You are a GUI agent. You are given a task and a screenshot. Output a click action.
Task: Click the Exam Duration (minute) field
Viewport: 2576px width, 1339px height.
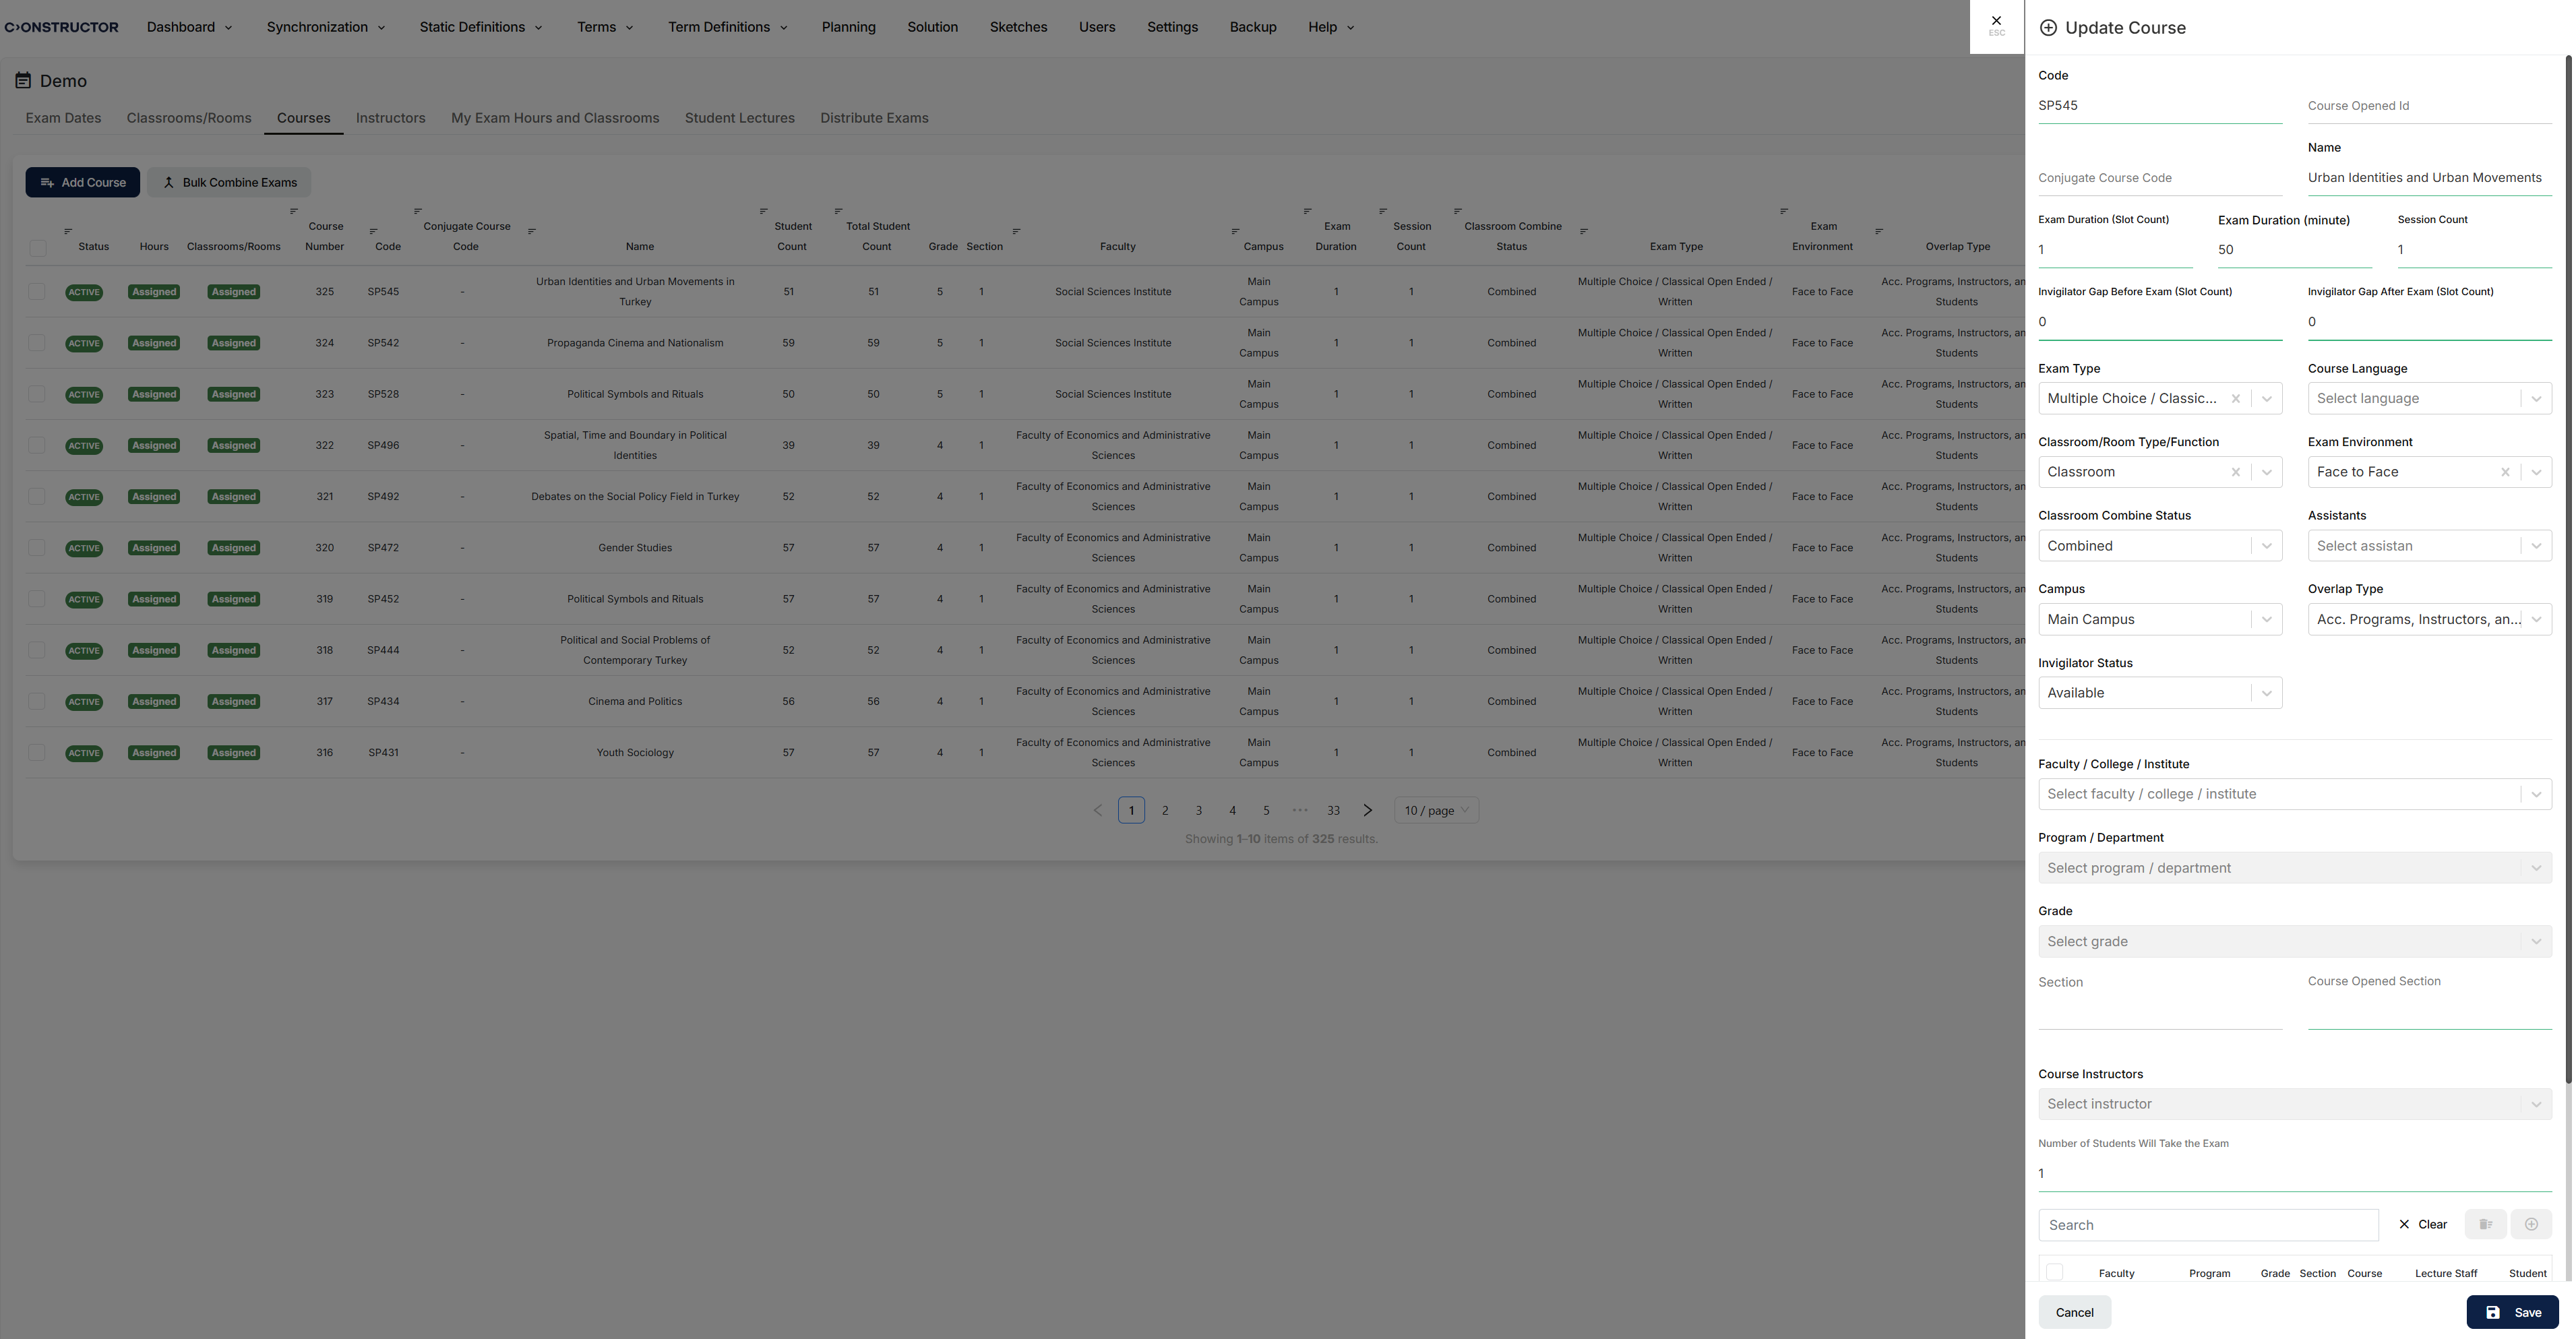point(2294,250)
